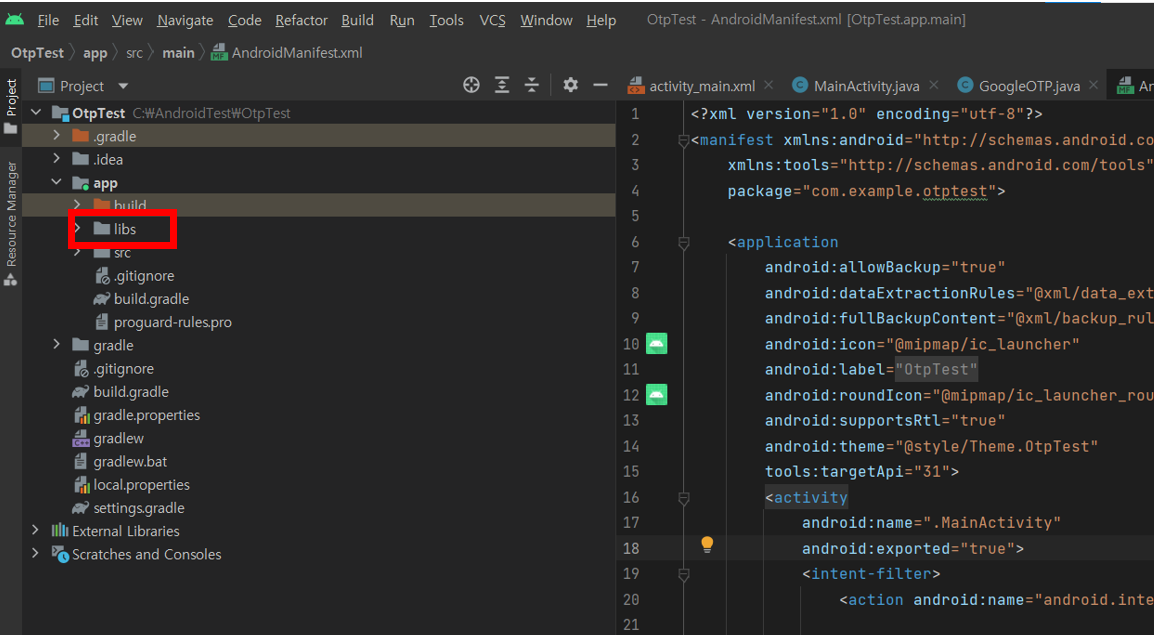Click the Expand All icon
Viewport: 1154px width, 635px height.
point(502,85)
